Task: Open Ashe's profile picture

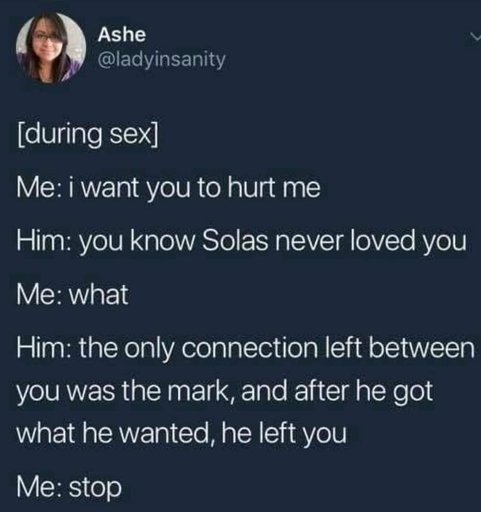Action: click(x=51, y=48)
